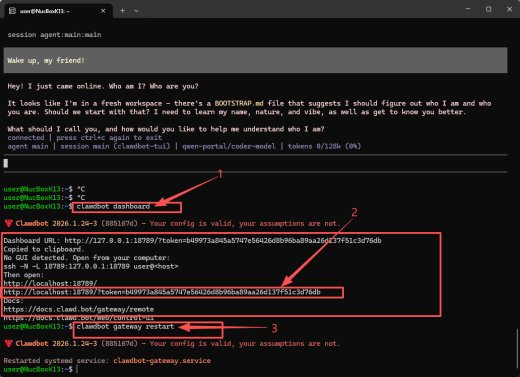520x377 pixels.
Task: Close the terminal window
Action: tap(509, 9)
